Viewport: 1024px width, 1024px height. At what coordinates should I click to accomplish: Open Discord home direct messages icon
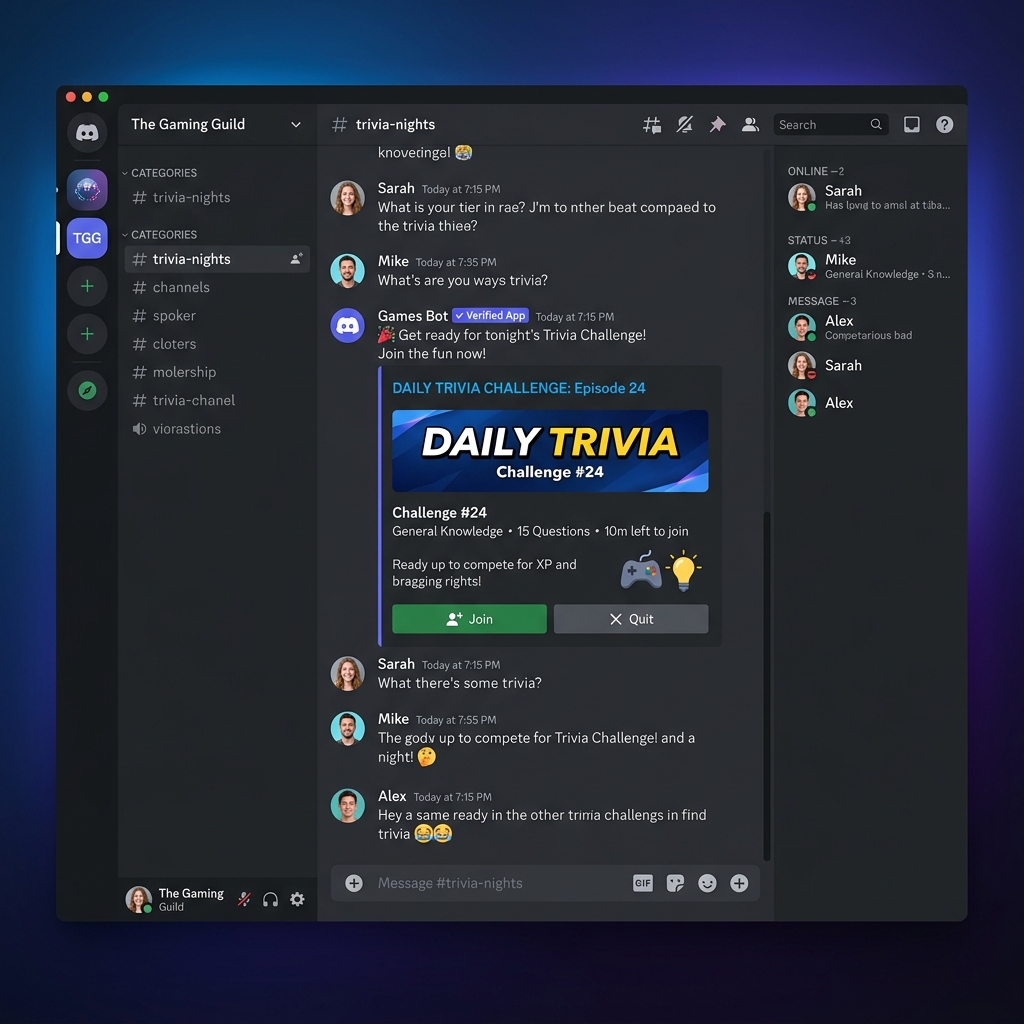coord(87,132)
